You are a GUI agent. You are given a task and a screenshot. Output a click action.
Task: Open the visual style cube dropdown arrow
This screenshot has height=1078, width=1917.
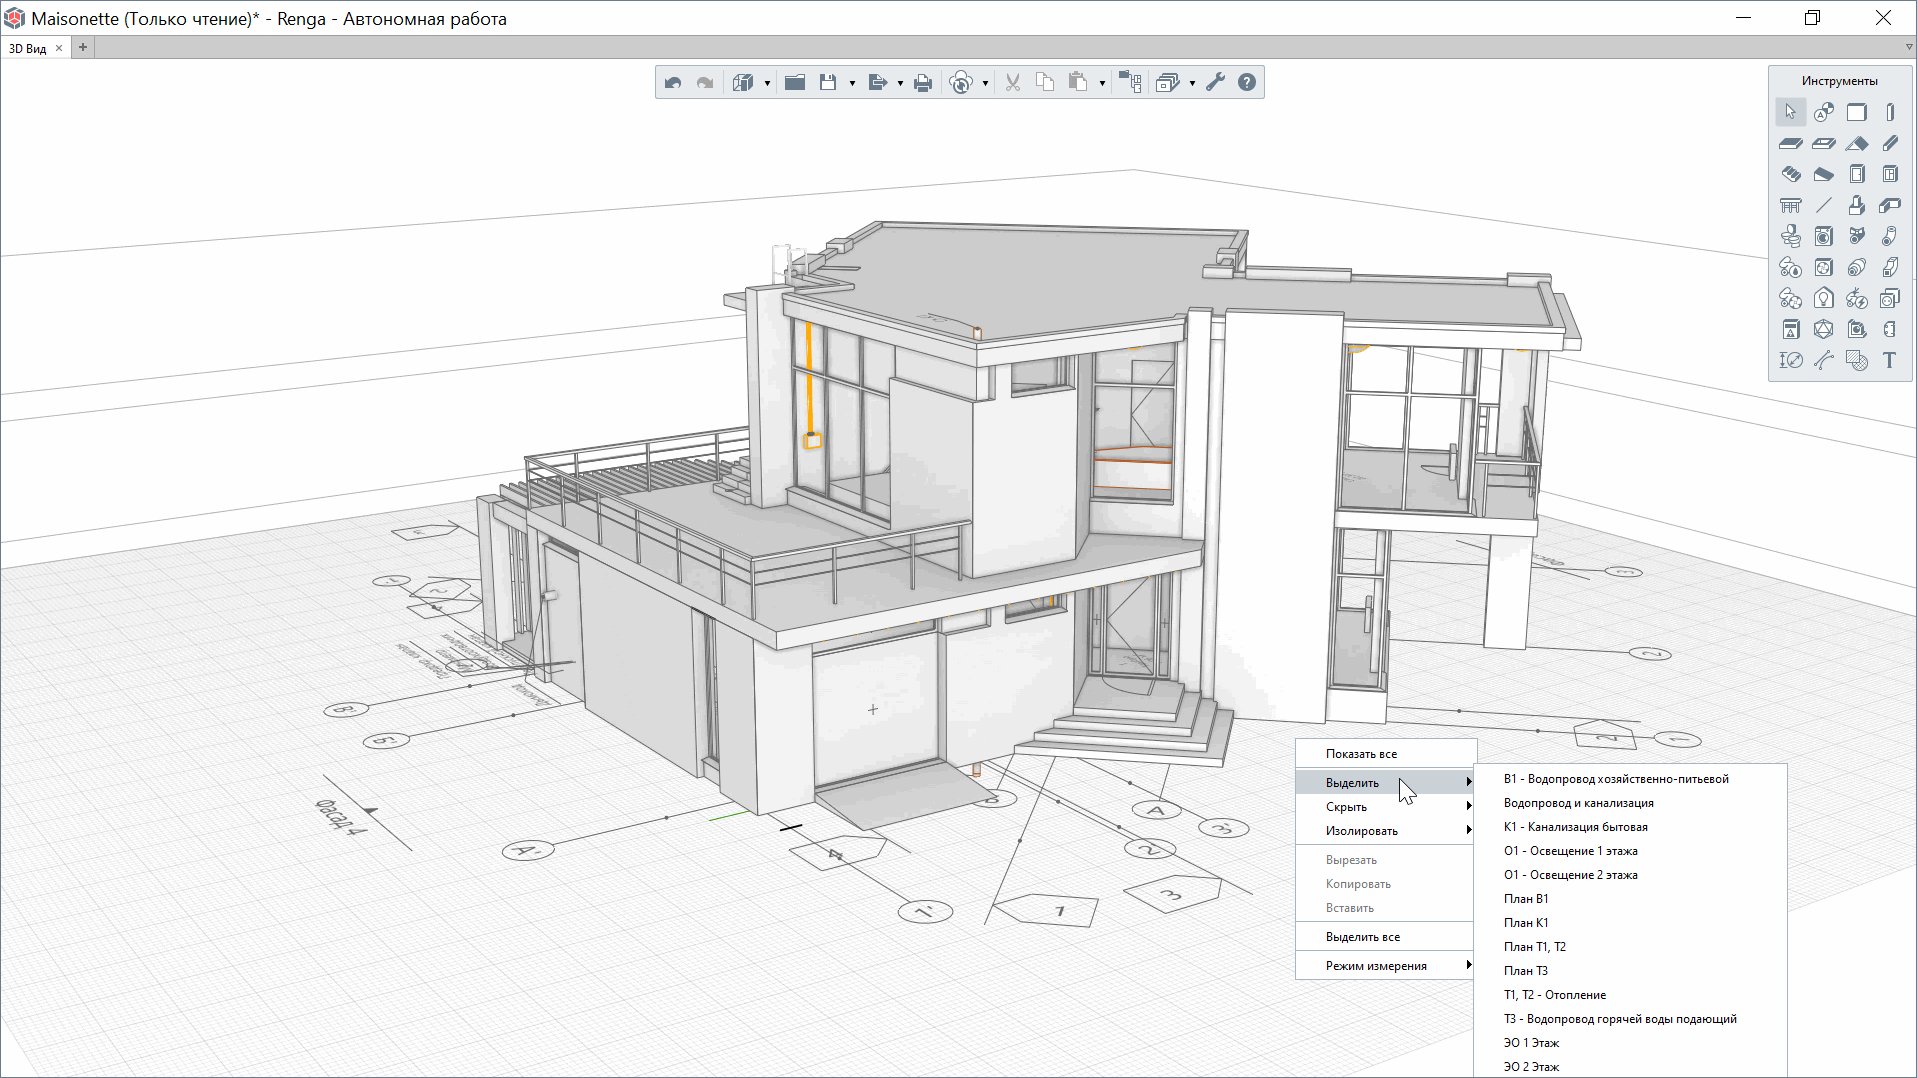767,83
